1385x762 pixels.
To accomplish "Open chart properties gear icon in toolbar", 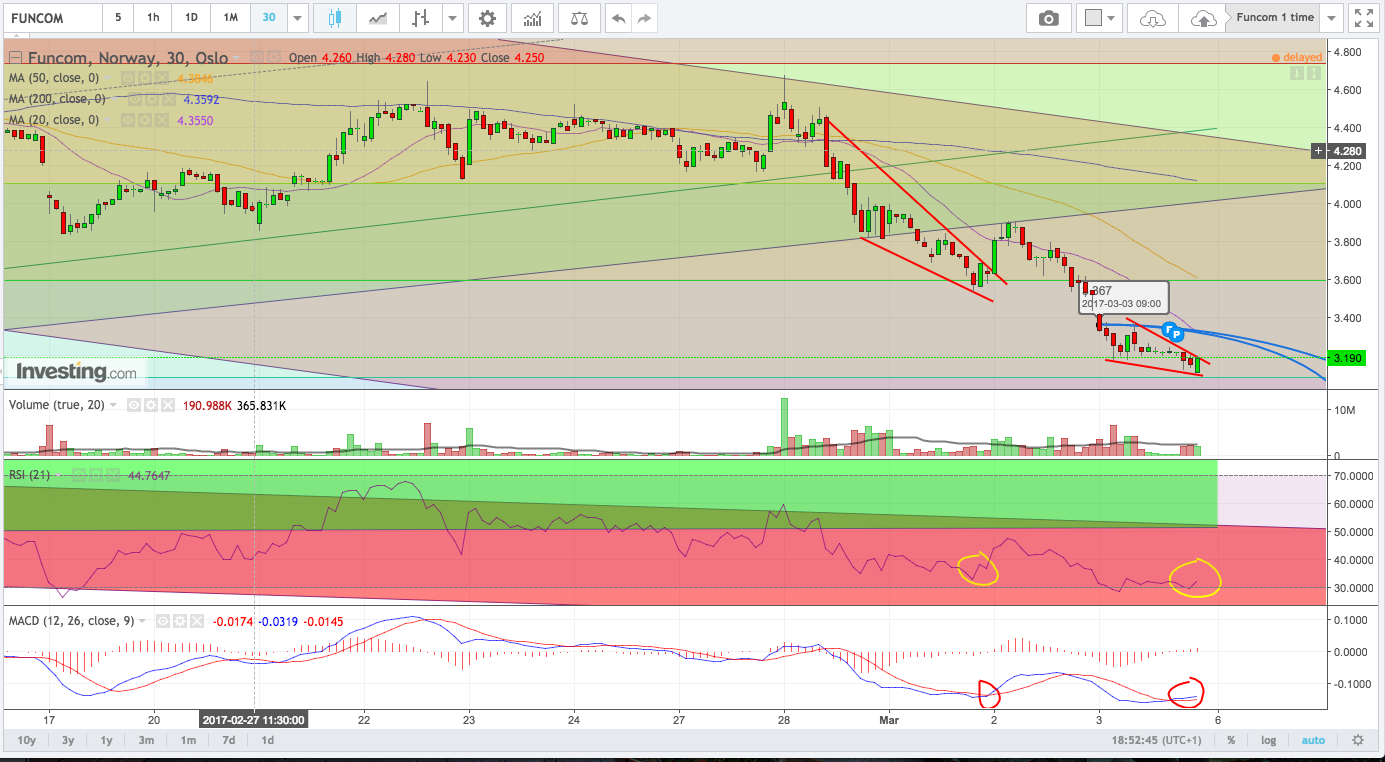I will (486, 18).
